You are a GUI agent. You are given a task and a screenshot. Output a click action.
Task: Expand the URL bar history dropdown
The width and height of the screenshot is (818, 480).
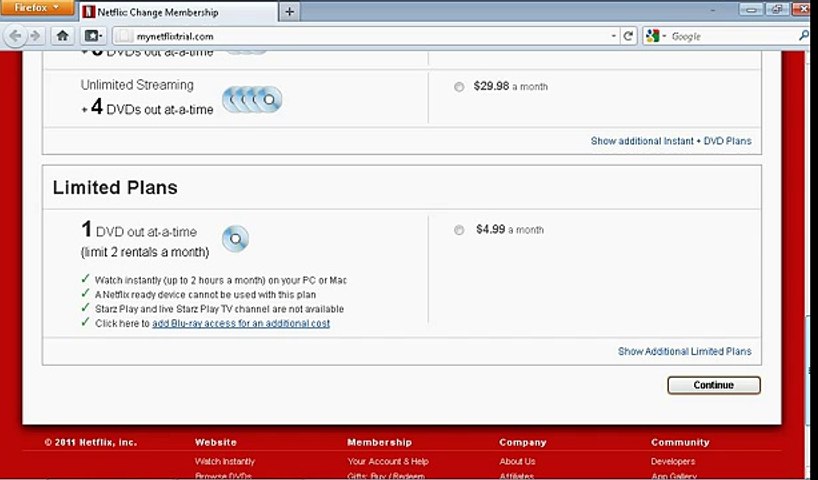614,36
